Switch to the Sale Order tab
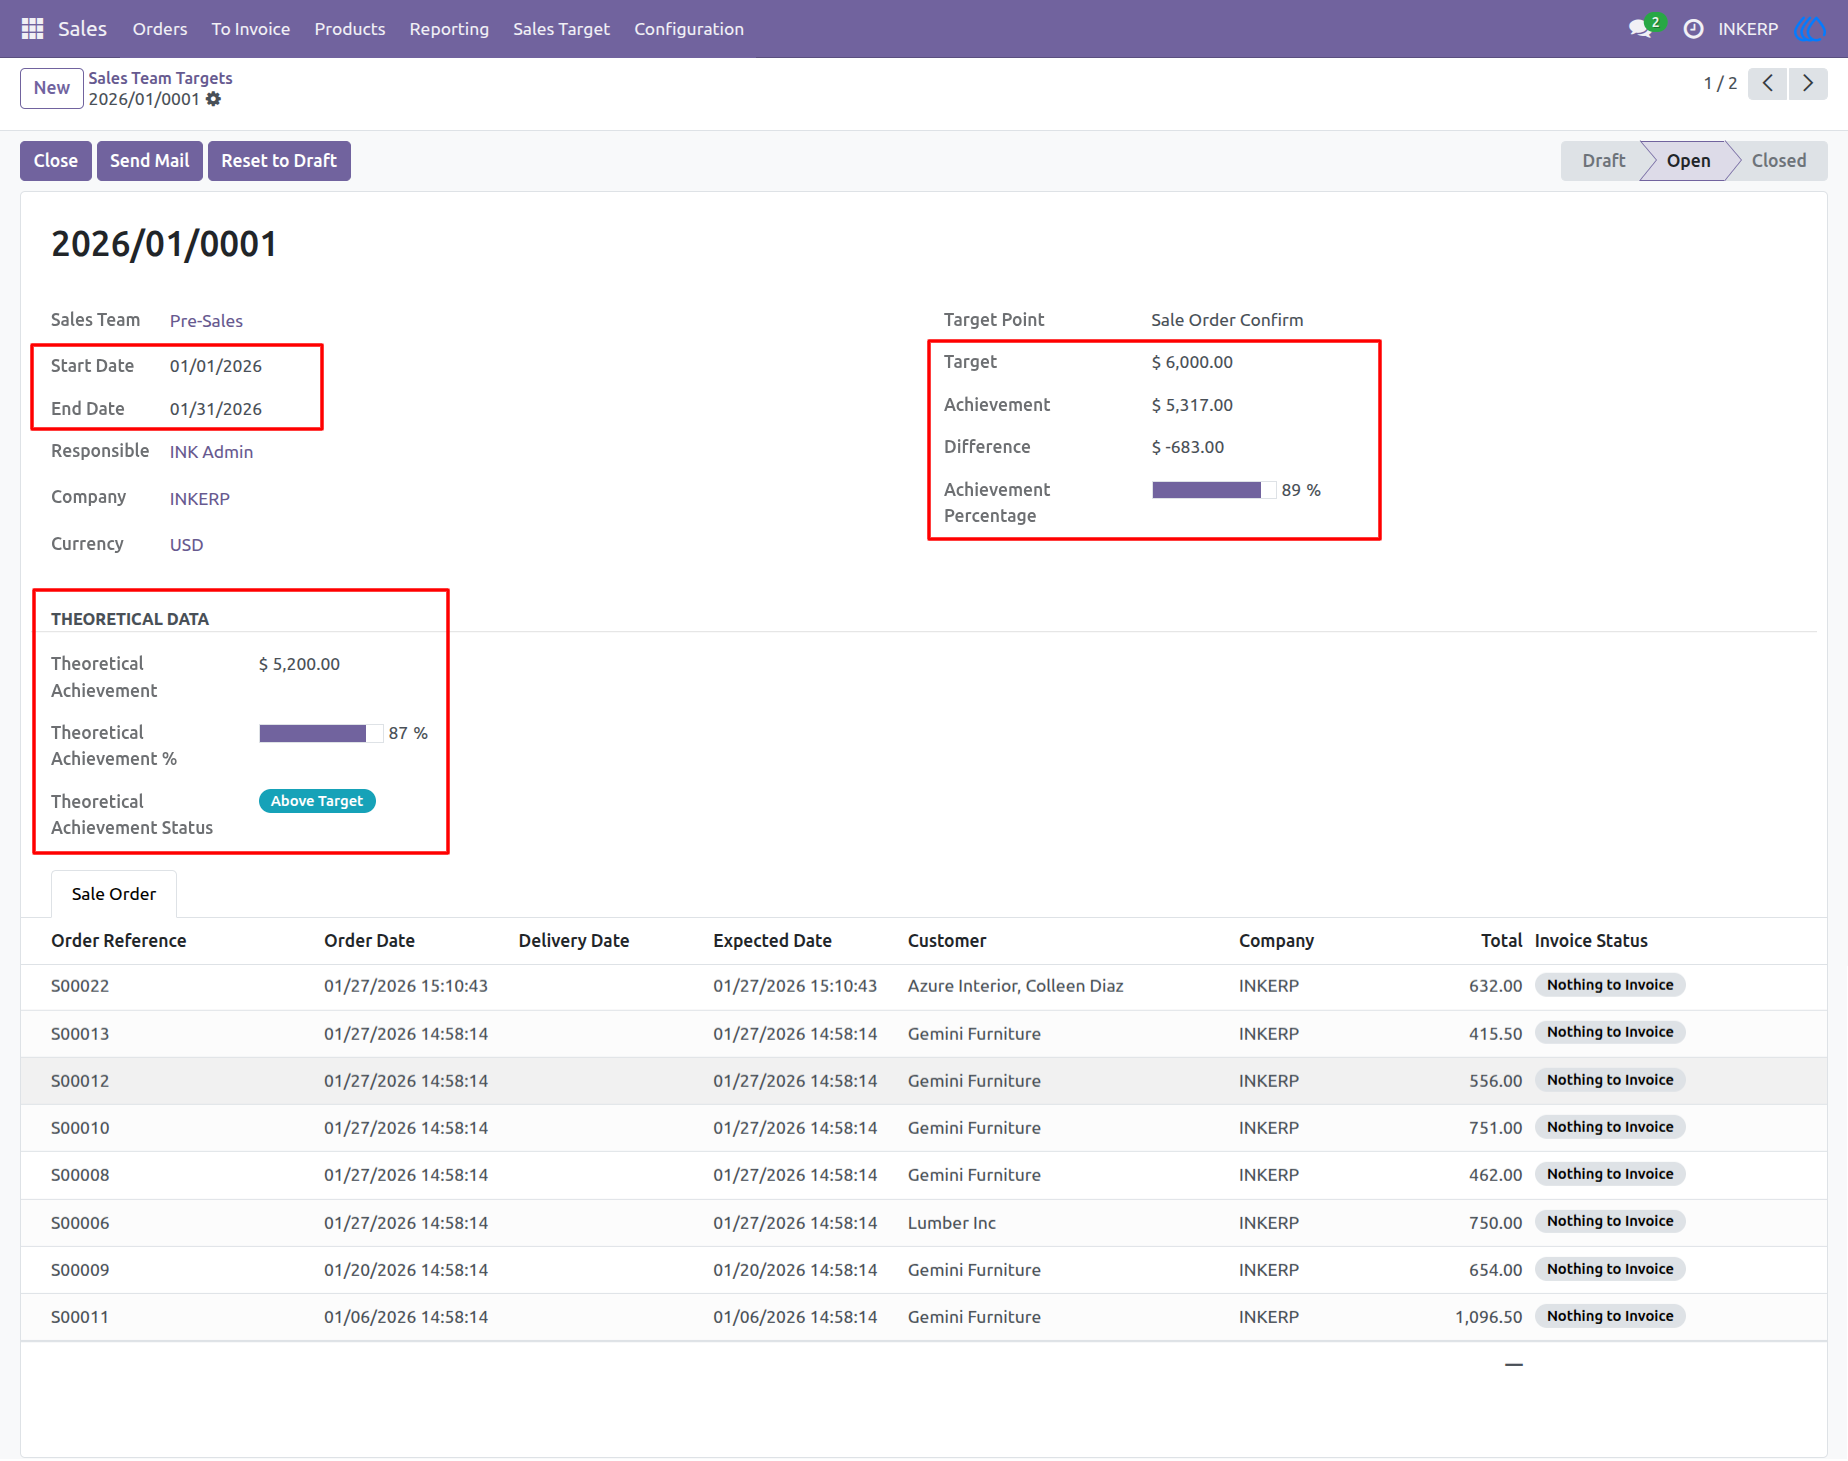Screen dimensions: 1848x1461 (x=114, y=894)
